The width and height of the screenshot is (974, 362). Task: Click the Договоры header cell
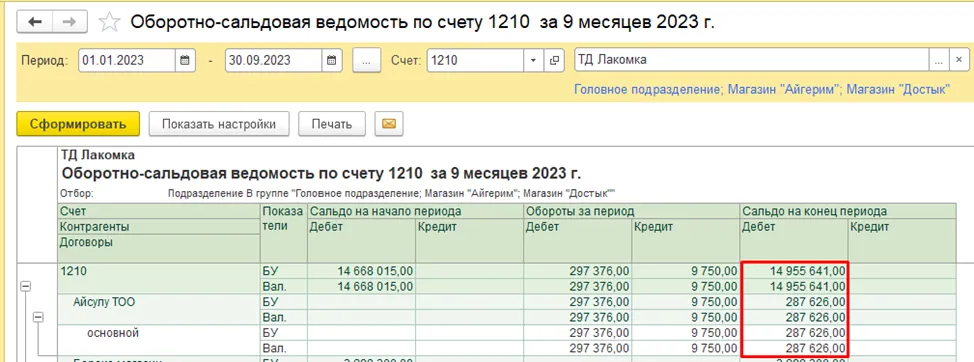[160, 248]
